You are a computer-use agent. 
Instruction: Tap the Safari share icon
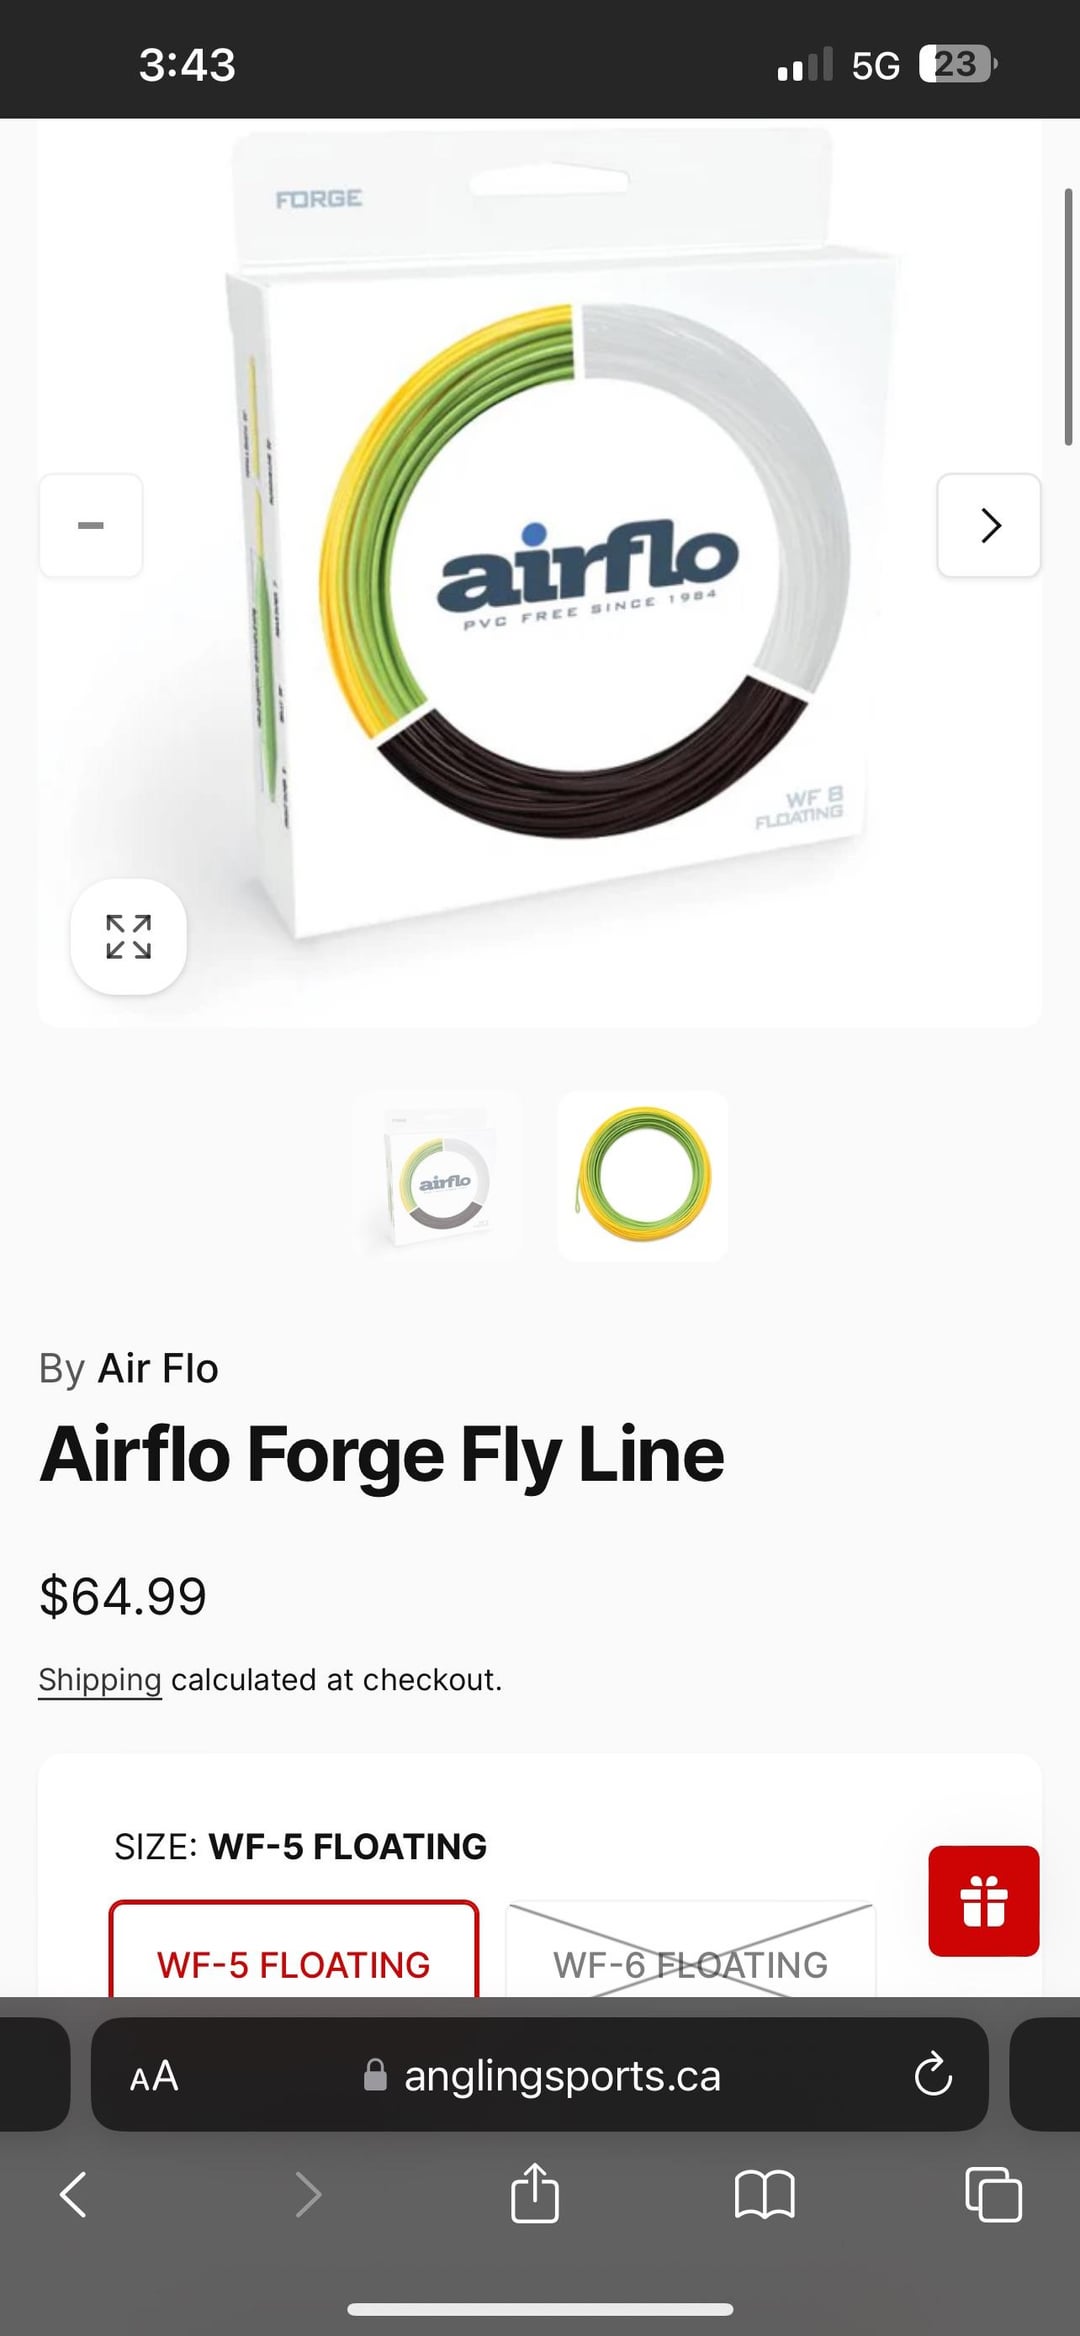pyautogui.click(x=535, y=2194)
